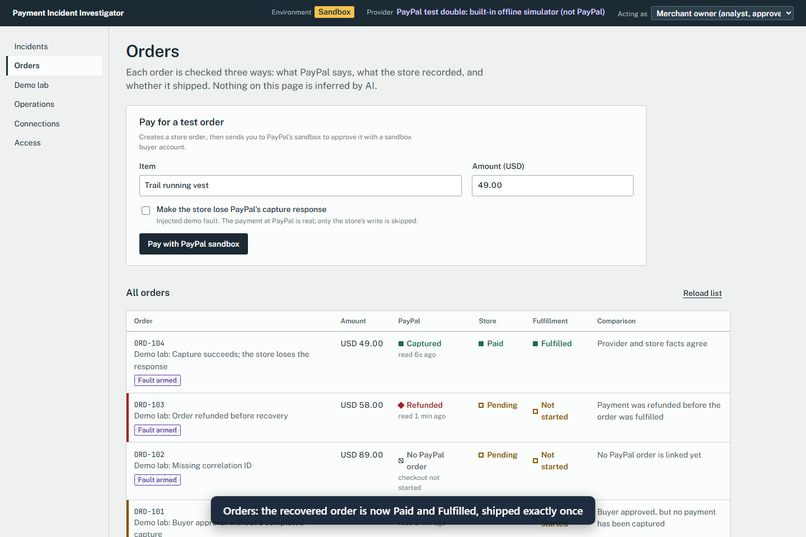806x537 pixels.
Task: Click Pay with PayPal sandbox button
Action: click(193, 244)
